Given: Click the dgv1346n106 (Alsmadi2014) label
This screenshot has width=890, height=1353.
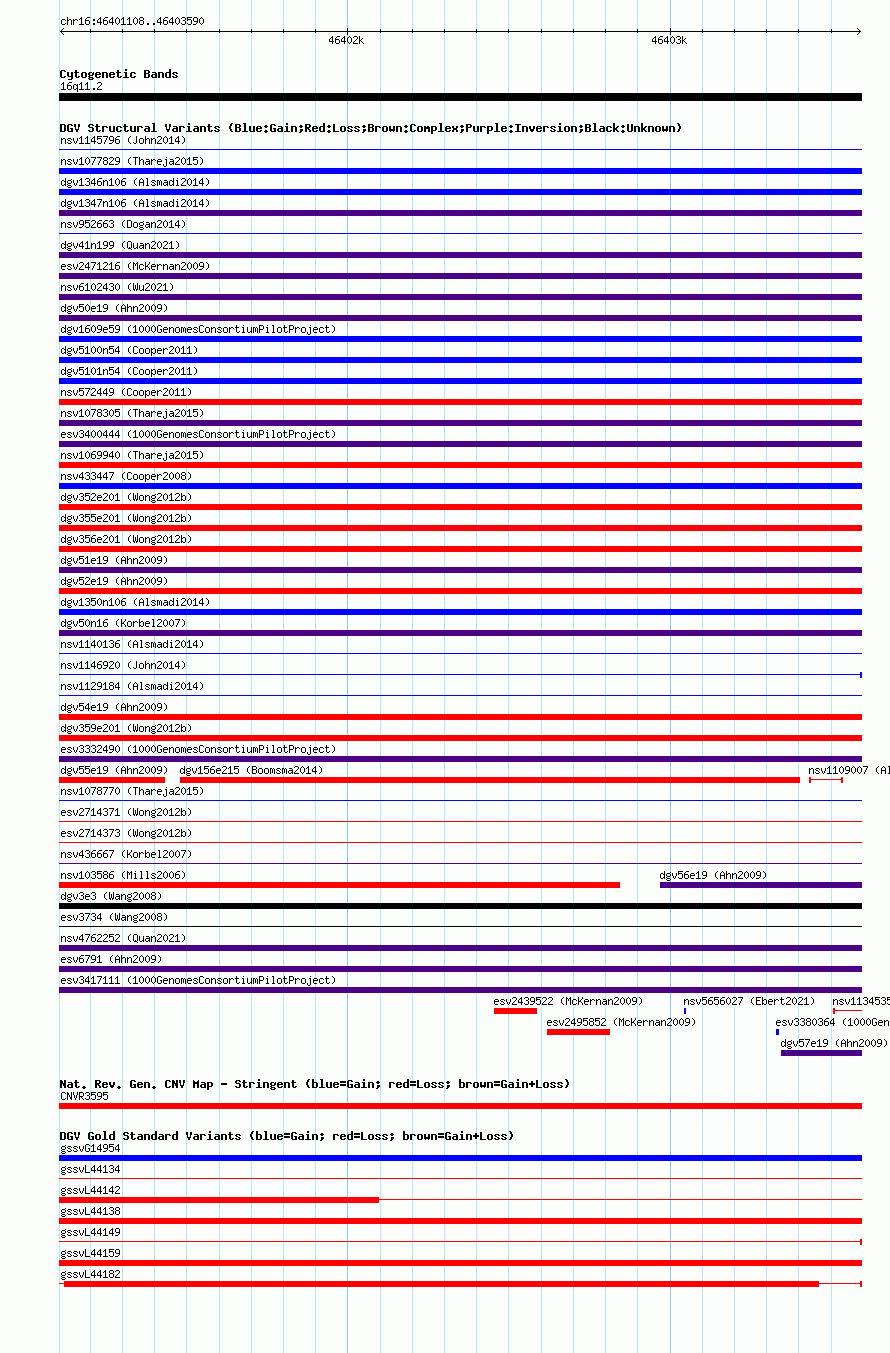Looking at the screenshot, I should (135, 182).
